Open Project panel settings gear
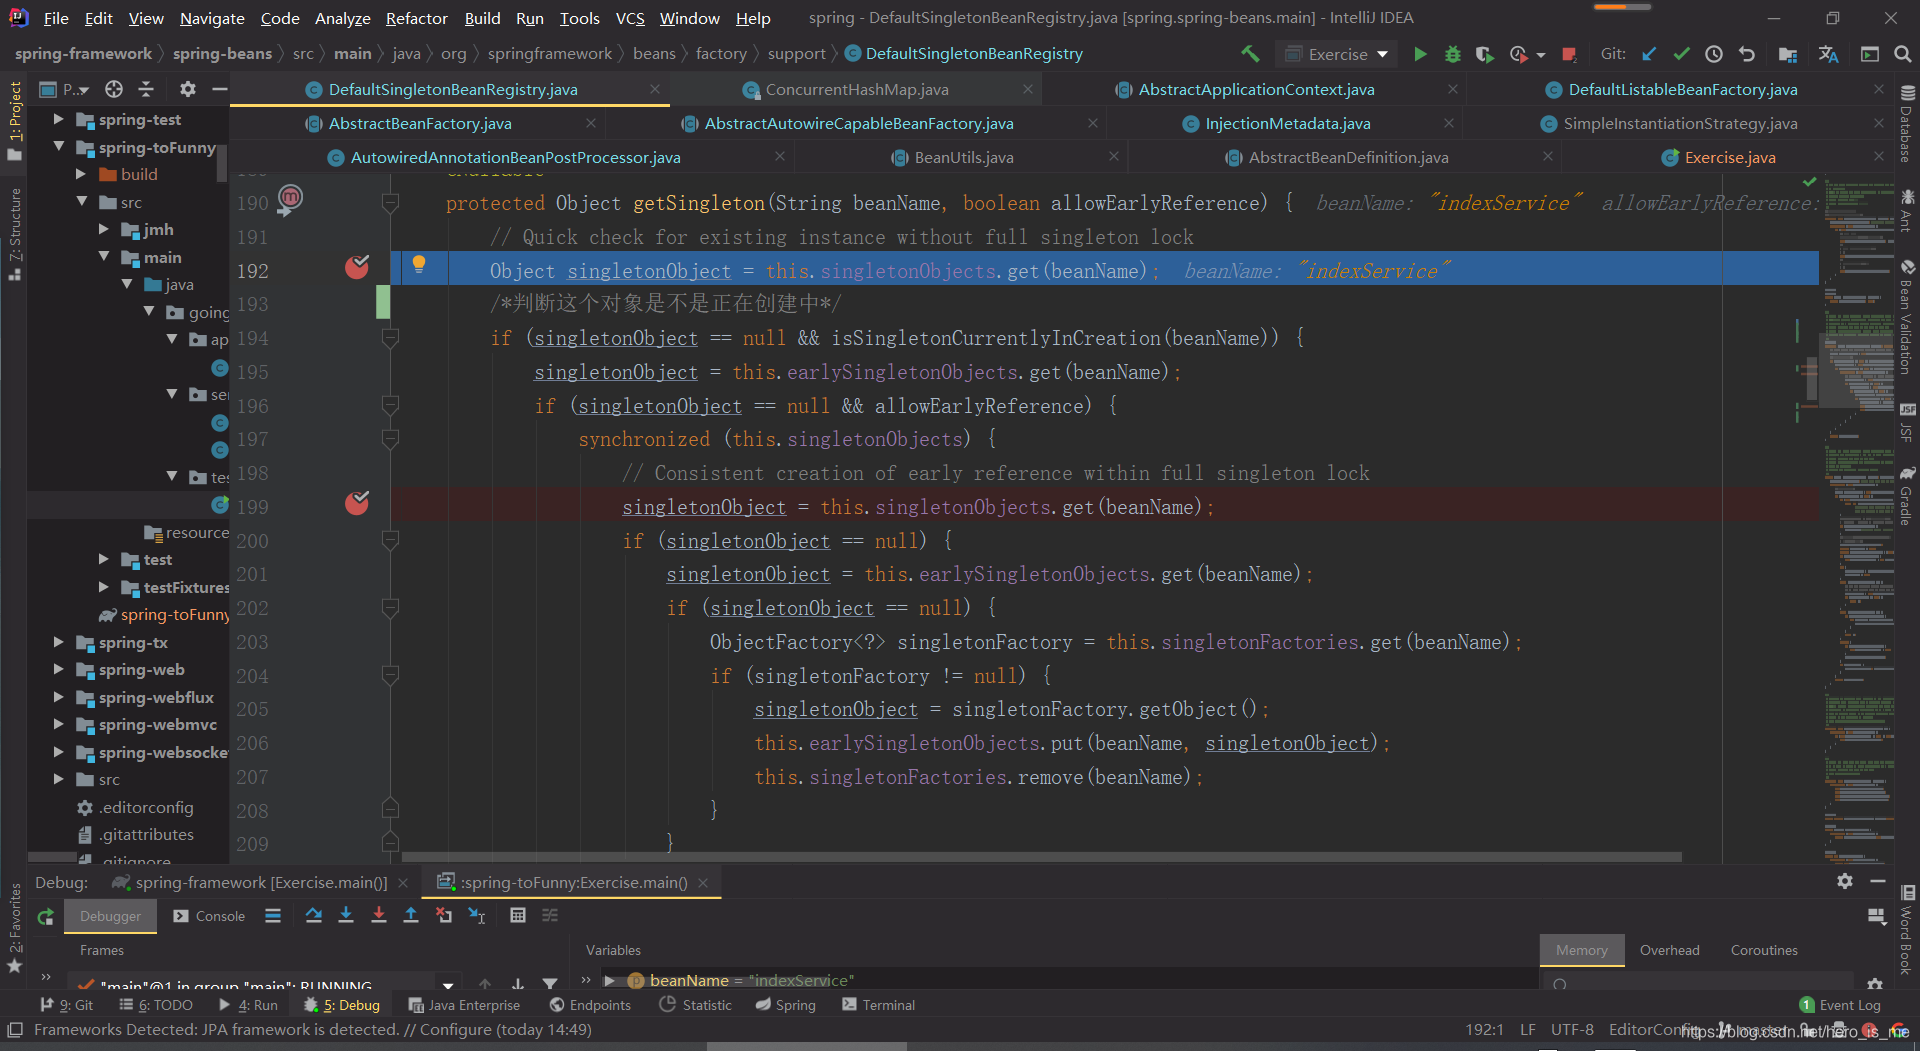 click(188, 89)
